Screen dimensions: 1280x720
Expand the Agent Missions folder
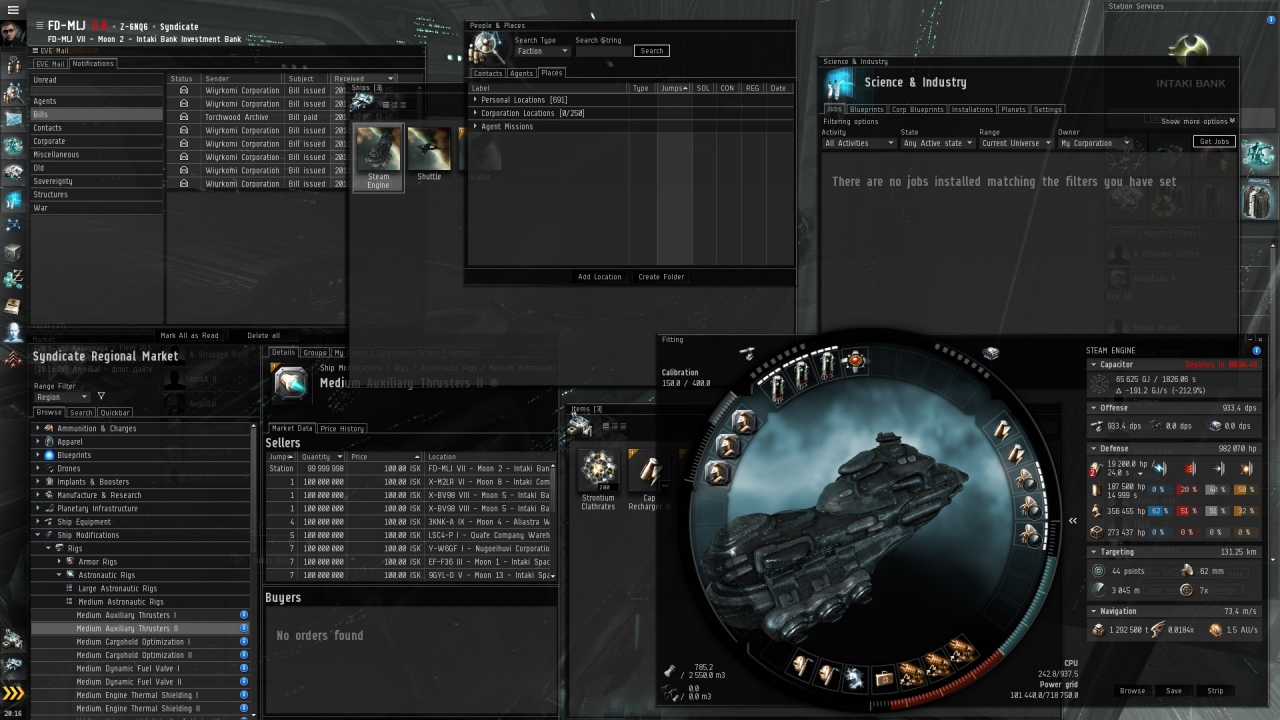point(476,127)
